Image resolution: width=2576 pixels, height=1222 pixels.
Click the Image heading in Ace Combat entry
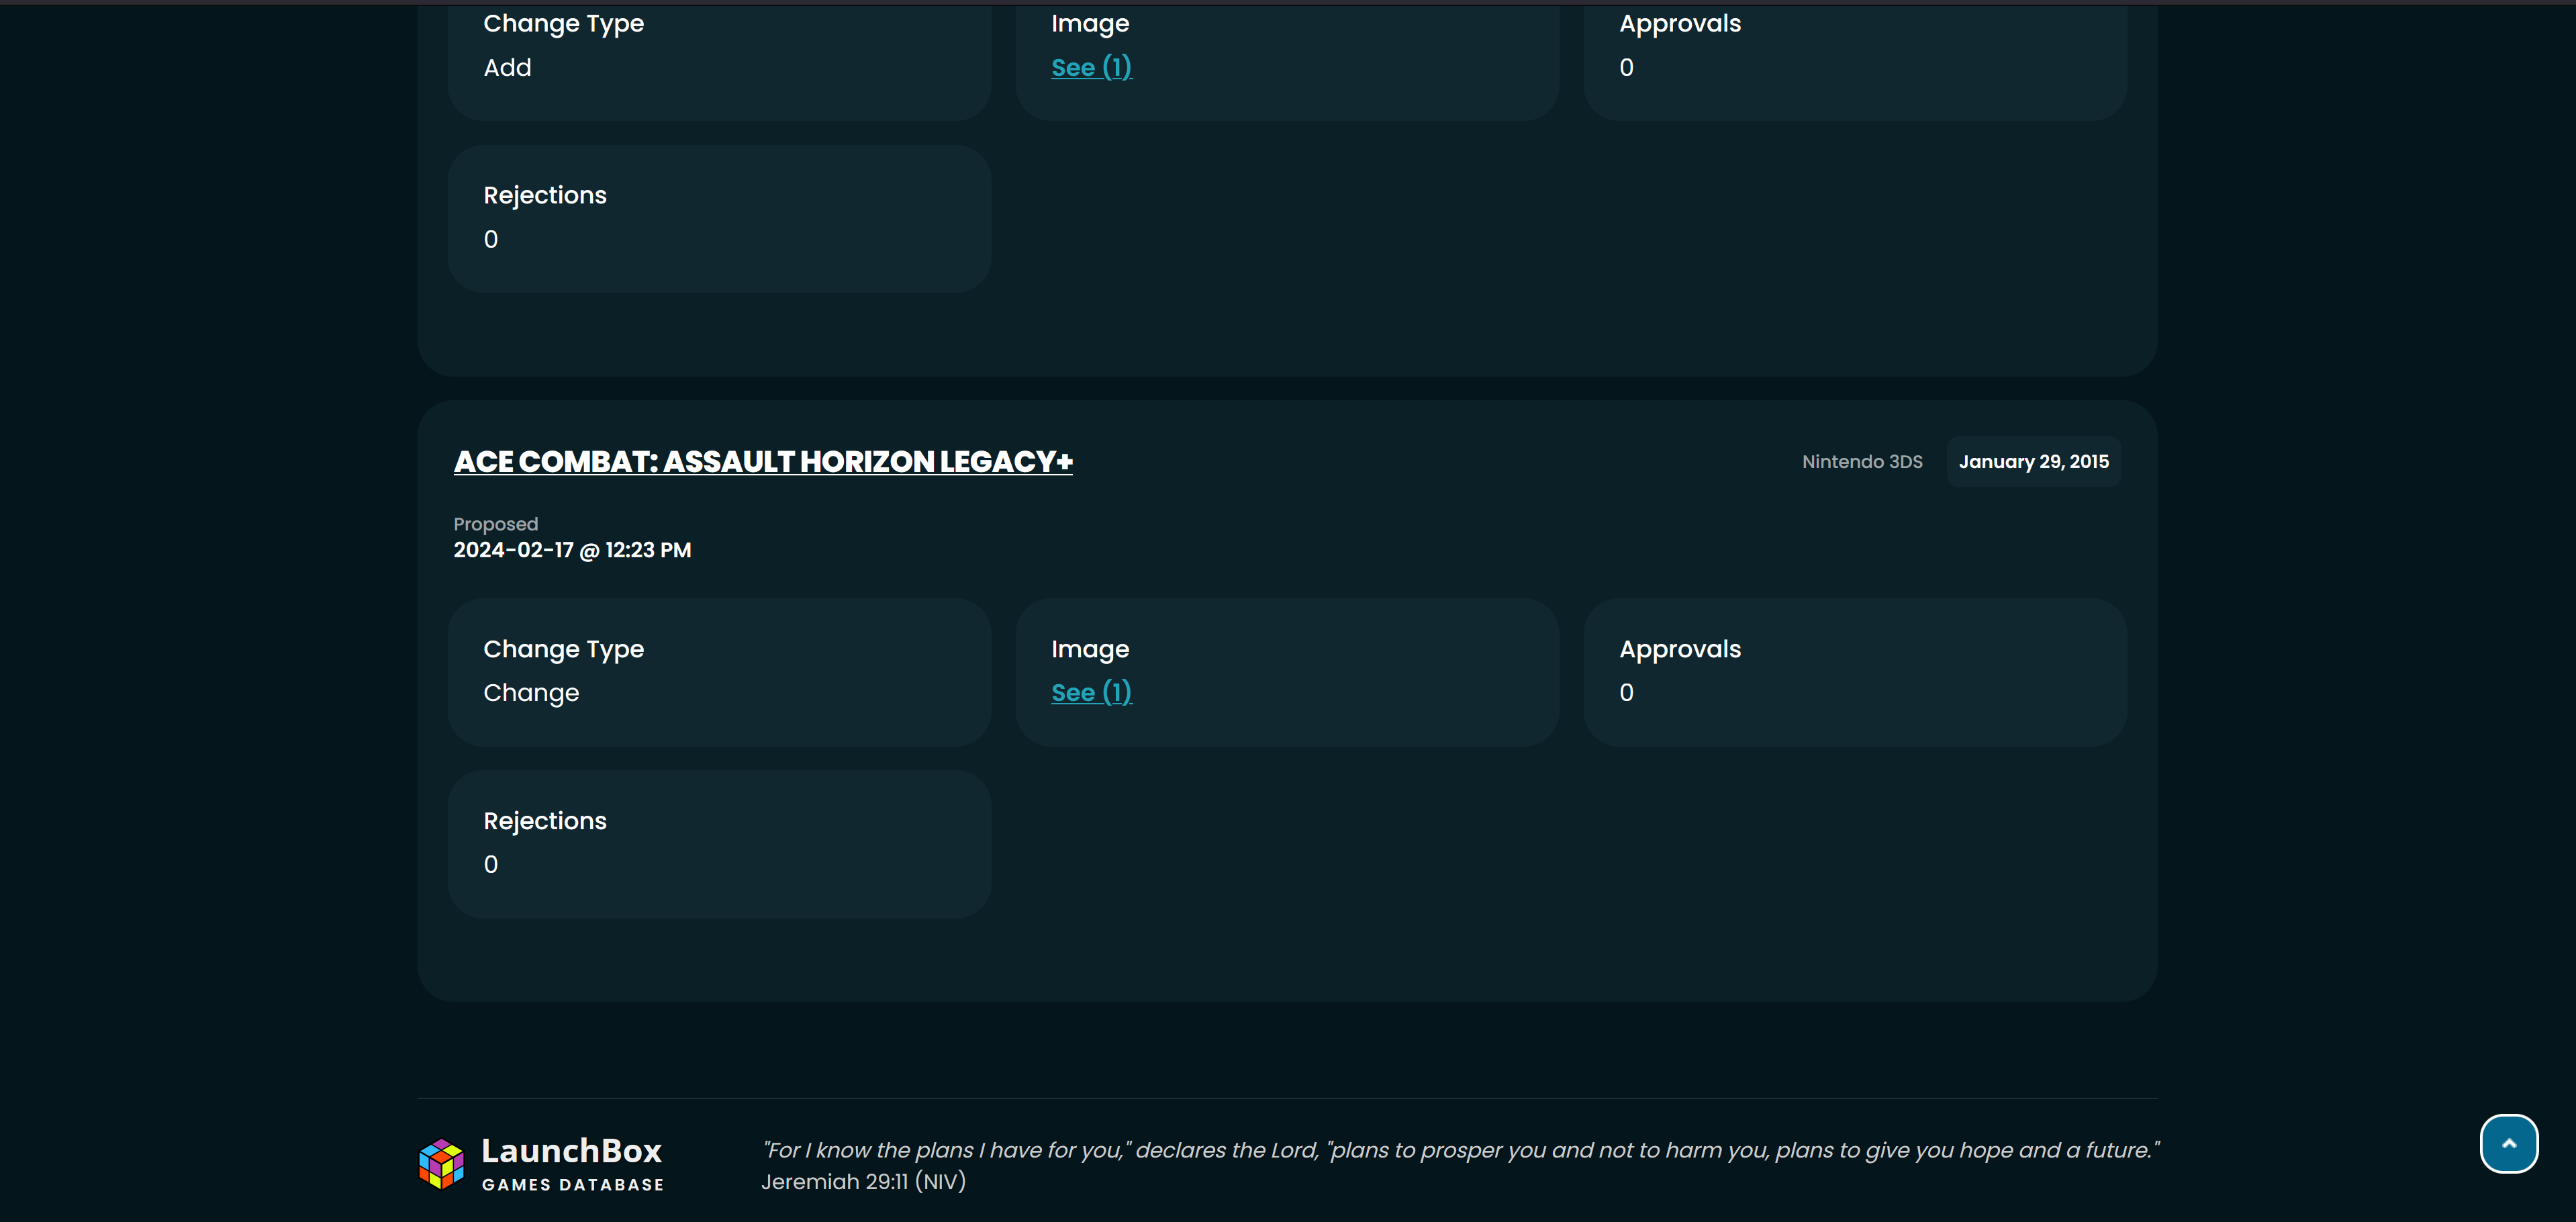coord(1090,649)
